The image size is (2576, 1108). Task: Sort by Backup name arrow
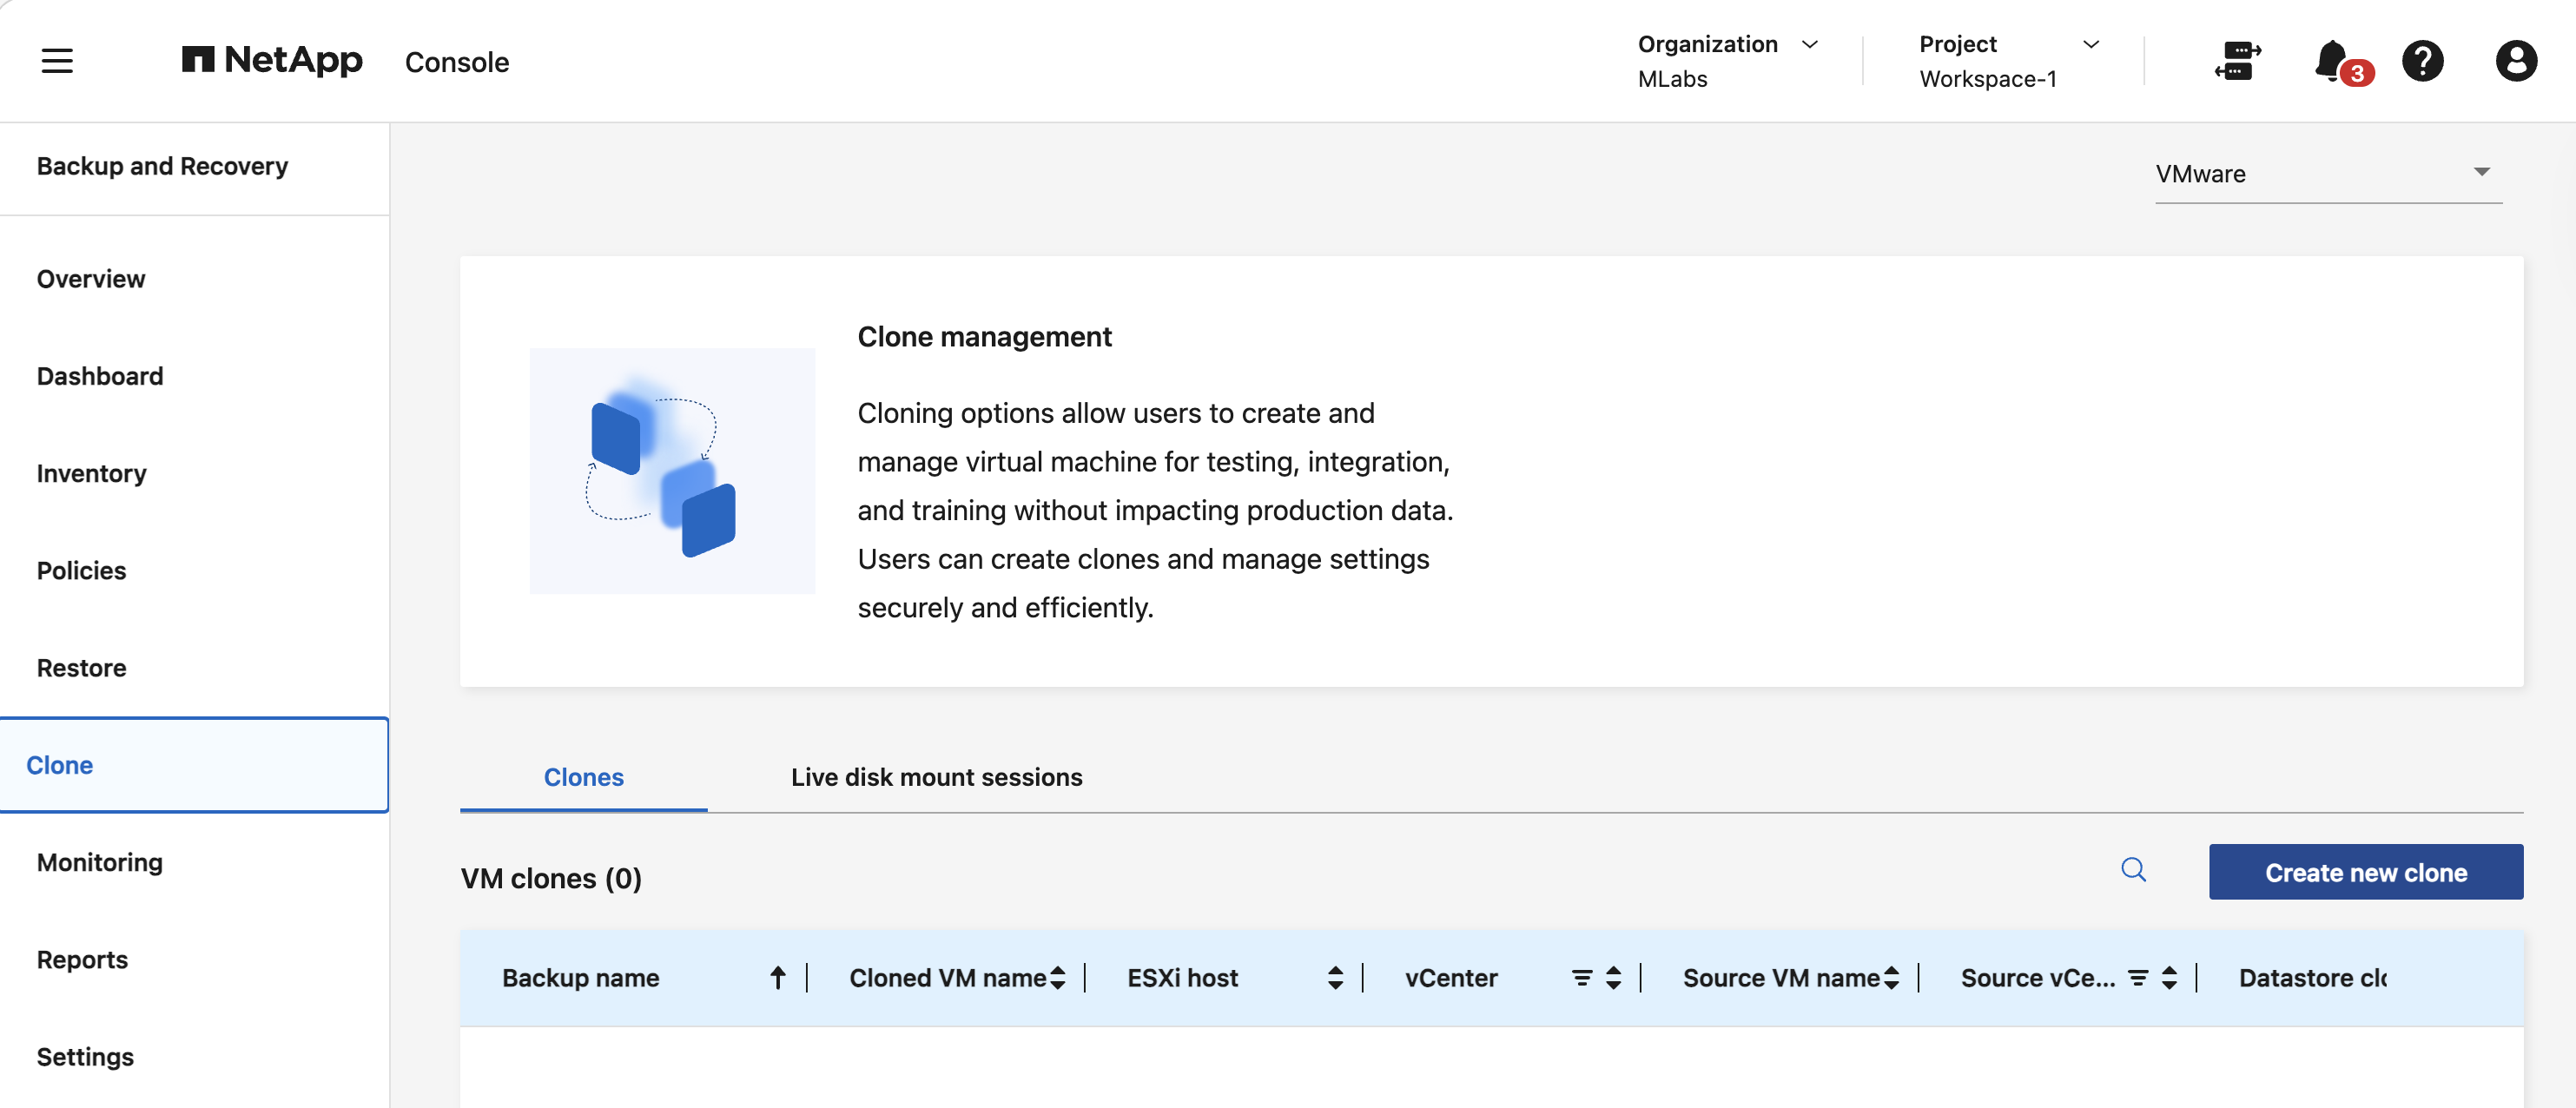pyautogui.click(x=777, y=978)
